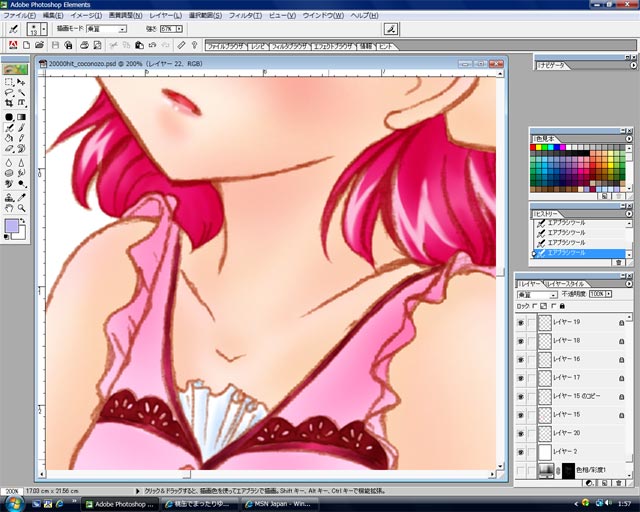Viewport: 640px width, 512px height.
Task: Click the Print icon in toolbar
Action: pyautogui.click(x=84, y=45)
